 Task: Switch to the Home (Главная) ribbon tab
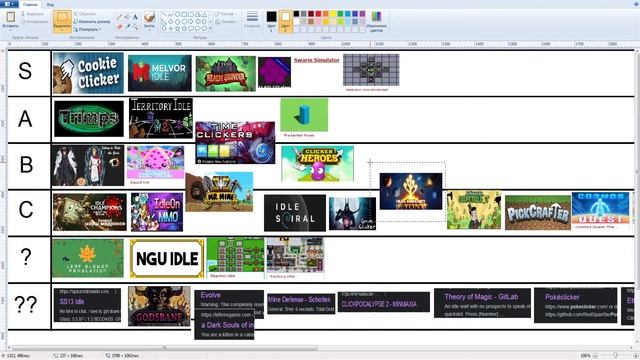(30, 4)
